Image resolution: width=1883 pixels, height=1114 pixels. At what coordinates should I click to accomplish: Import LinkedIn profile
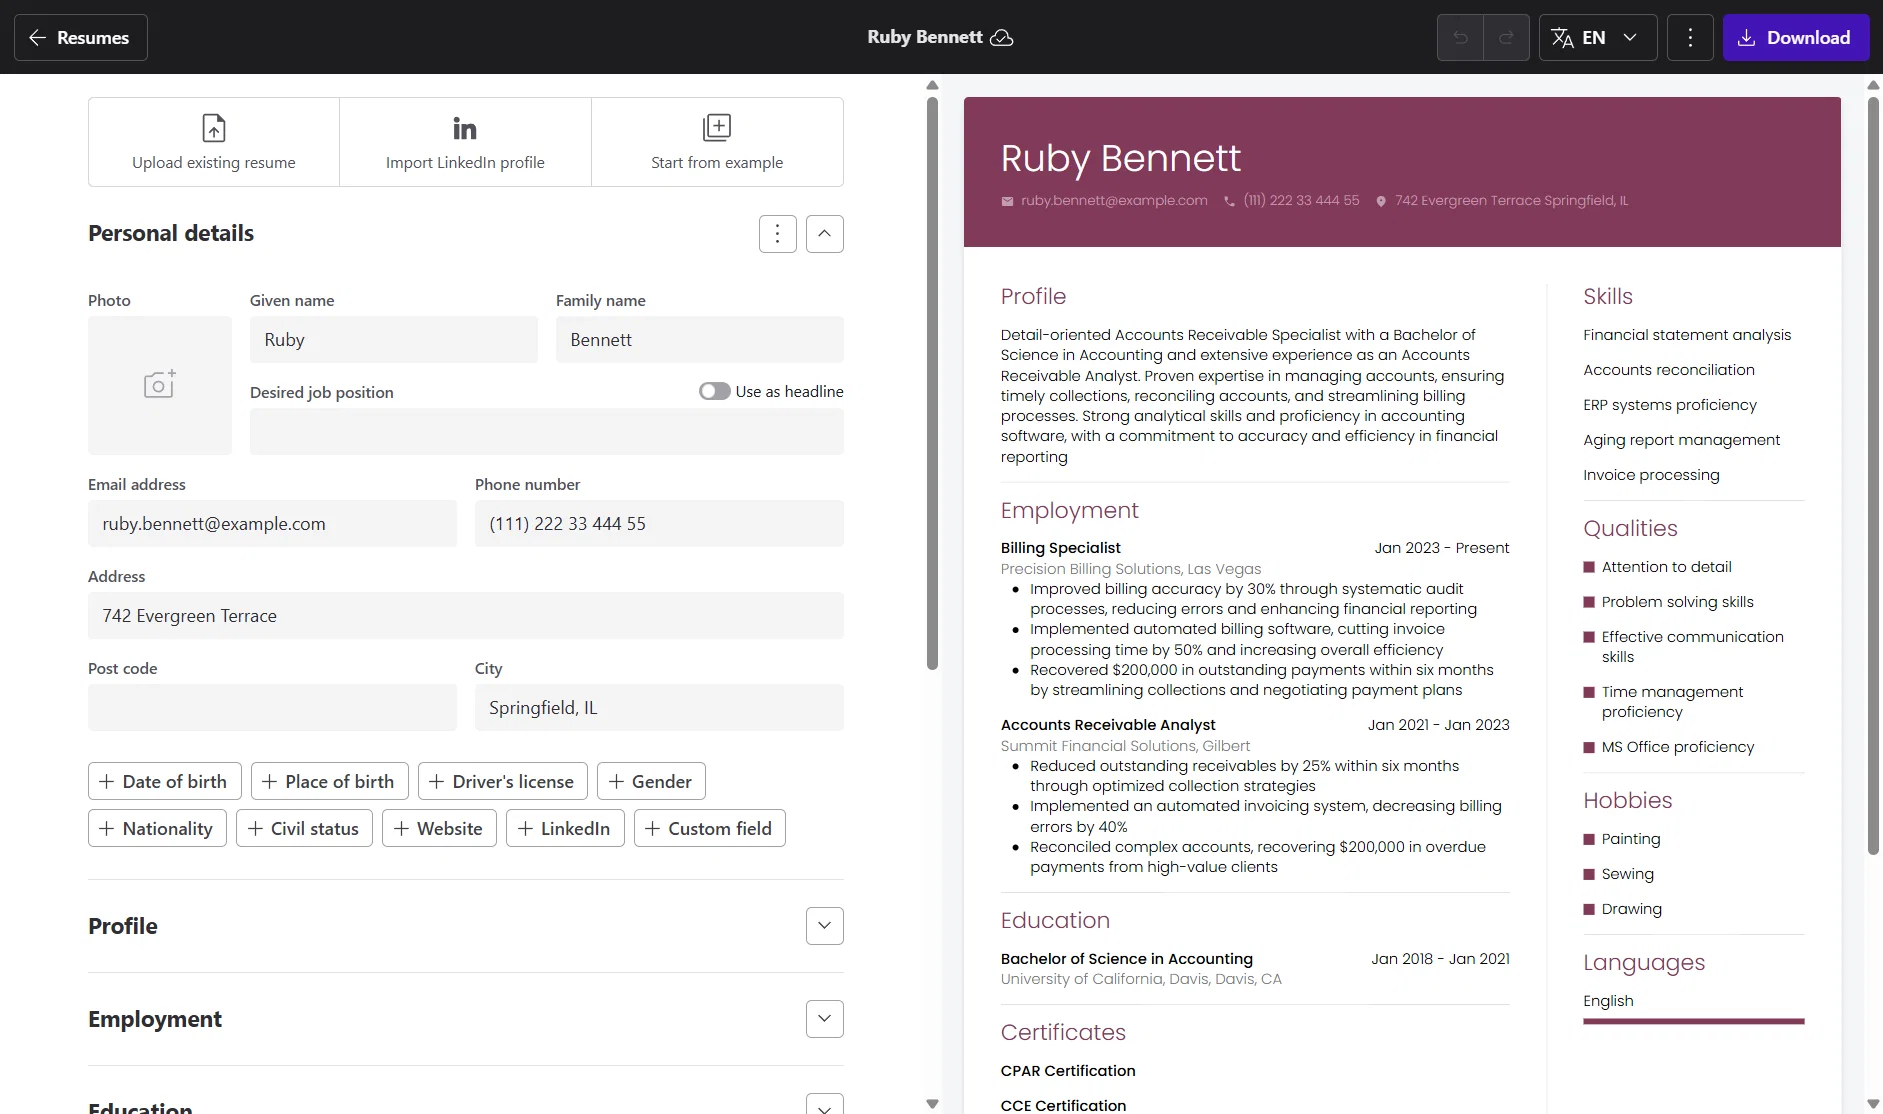click(x=465, y=142)
